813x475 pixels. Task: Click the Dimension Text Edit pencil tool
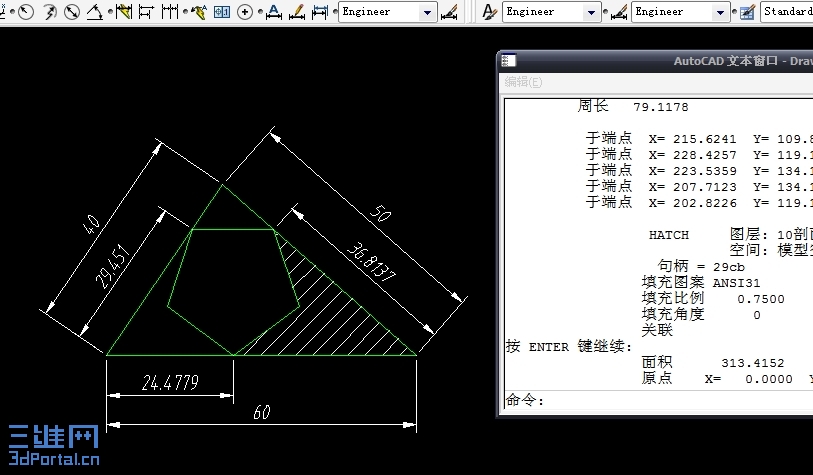[x=297, y=11]
